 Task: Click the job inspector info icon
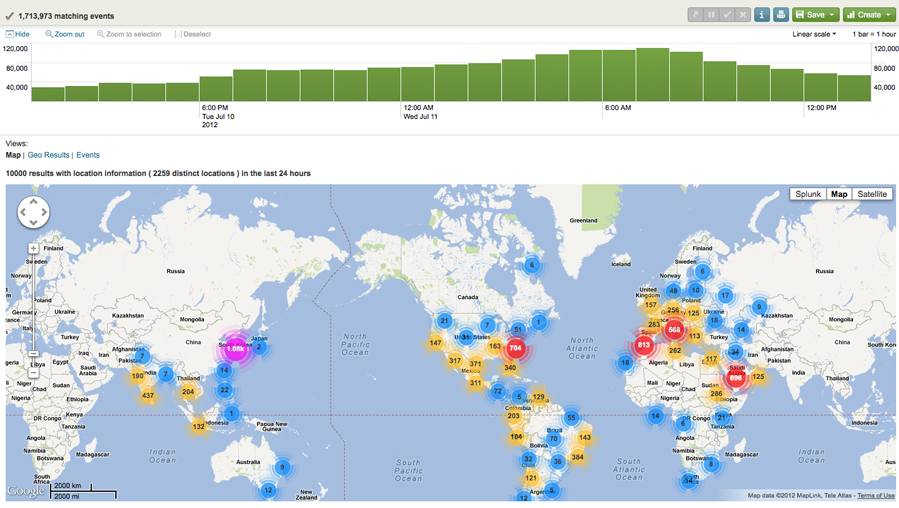point(762,15)
